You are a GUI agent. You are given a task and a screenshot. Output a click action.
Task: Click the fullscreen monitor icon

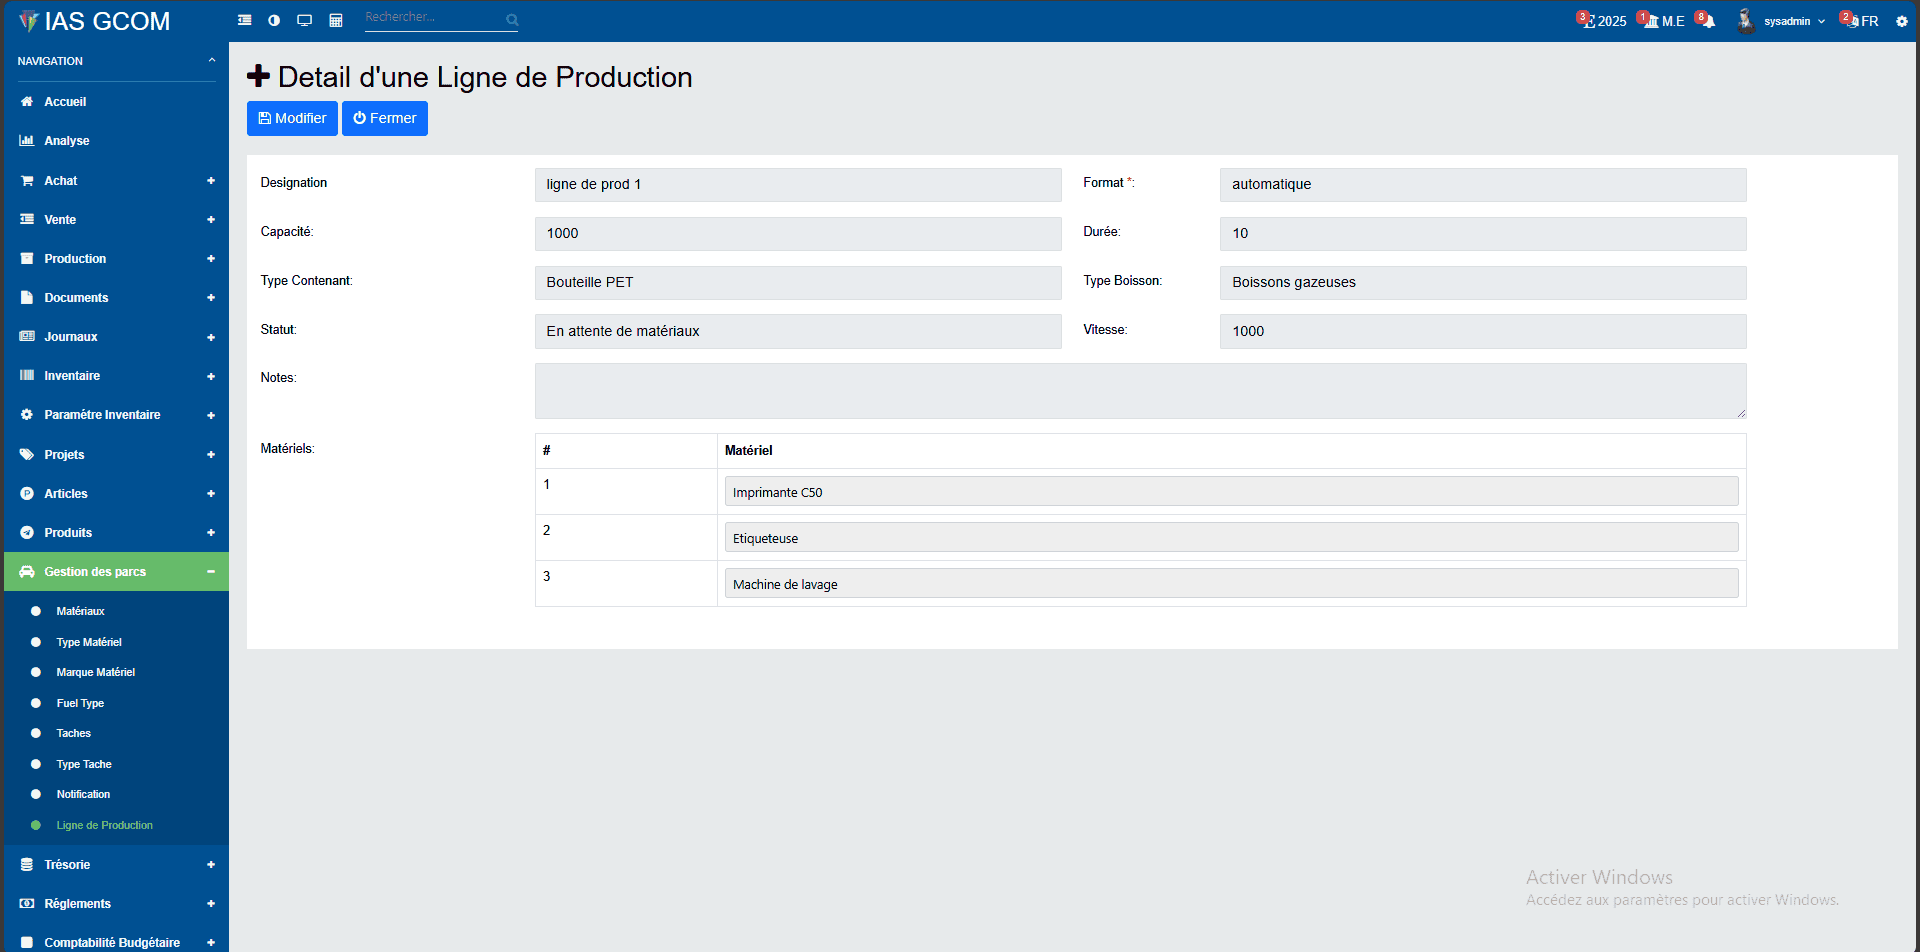[x=304, y=19]
